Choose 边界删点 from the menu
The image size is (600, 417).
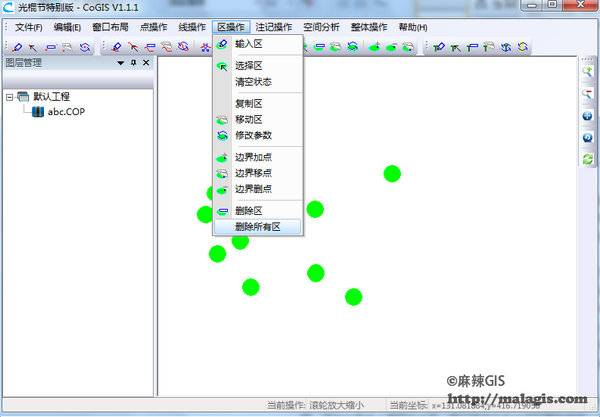click(258, 189)
